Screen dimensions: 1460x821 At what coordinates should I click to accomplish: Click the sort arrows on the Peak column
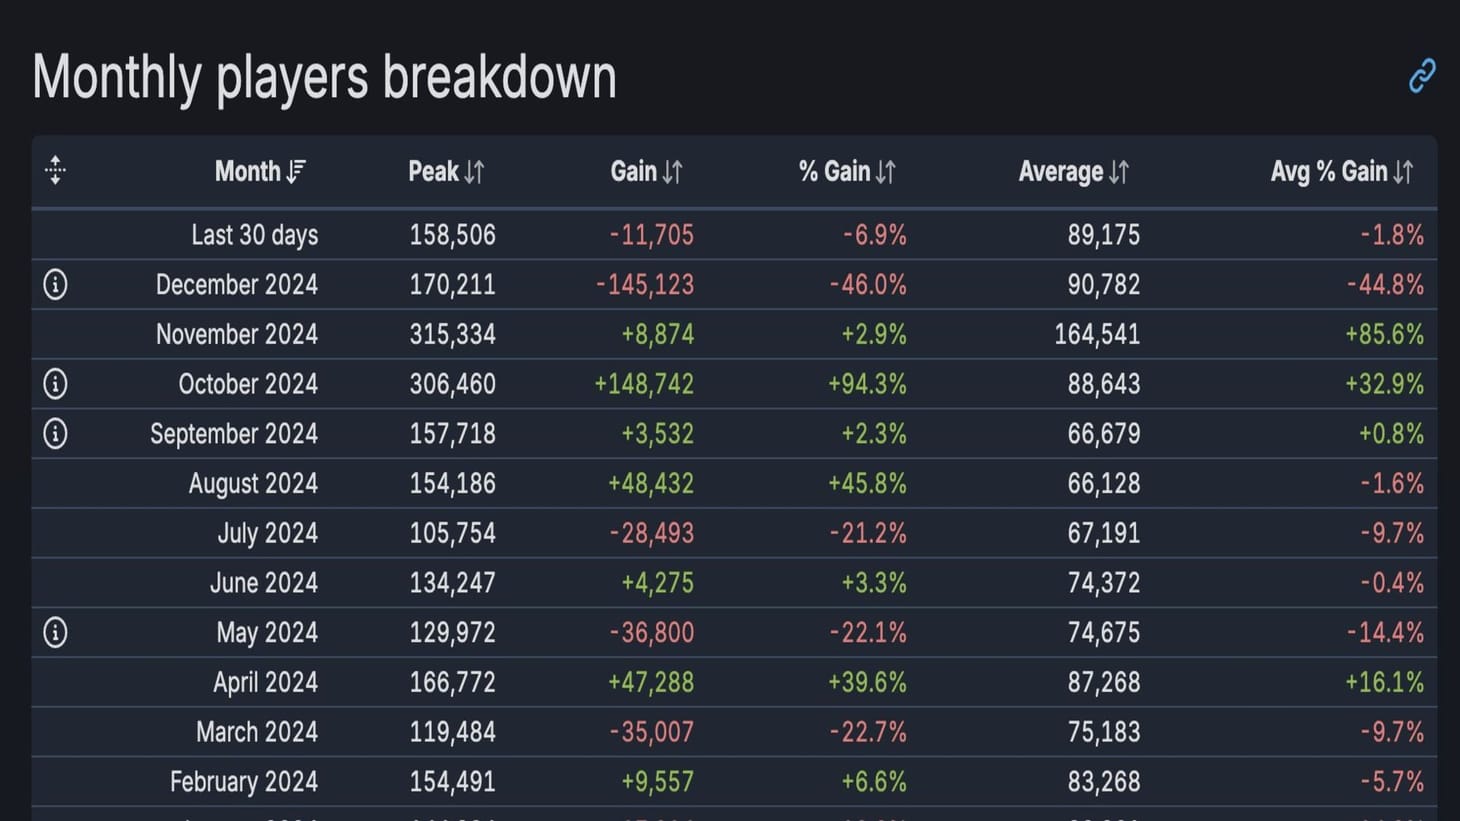point(474,170)
